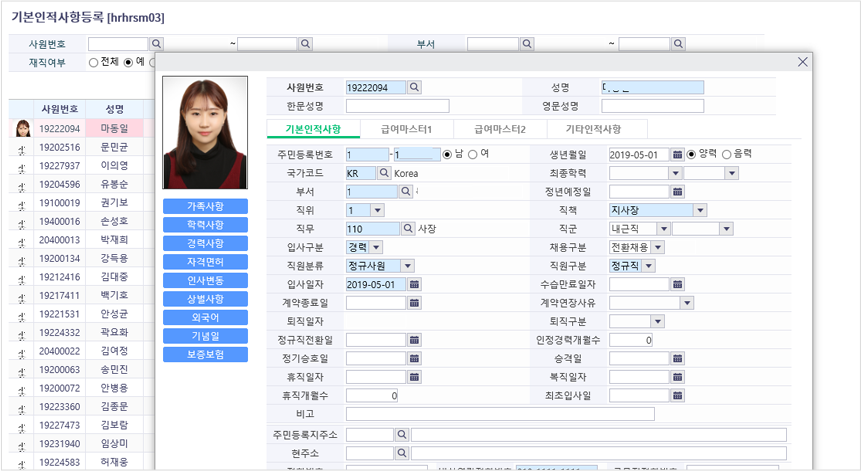Viewport: 861px width, 471px height.
Task: Open 직군 dropdown showing 내근직
Action: (664, 229)
